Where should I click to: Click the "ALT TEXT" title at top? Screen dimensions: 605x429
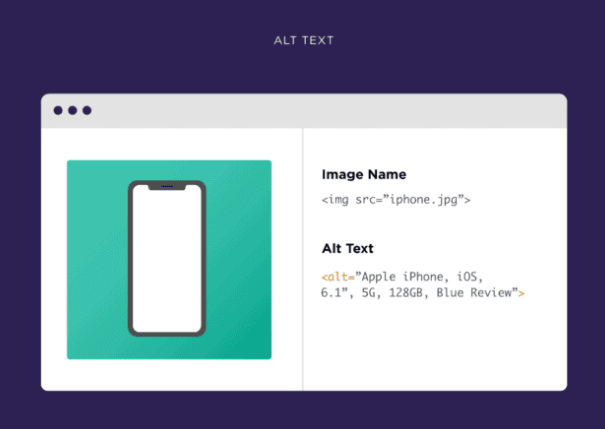point(304,40)
